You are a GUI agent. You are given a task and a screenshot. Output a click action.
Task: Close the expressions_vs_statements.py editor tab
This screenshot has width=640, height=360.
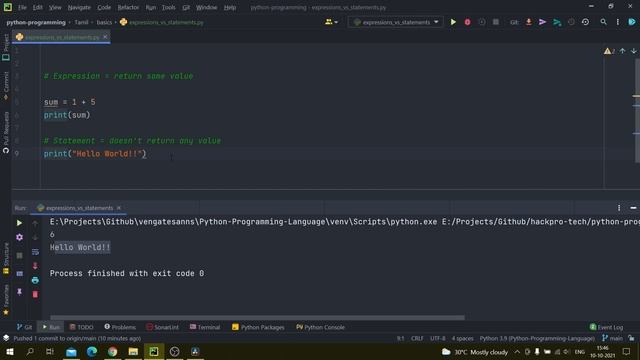point(105,37)
